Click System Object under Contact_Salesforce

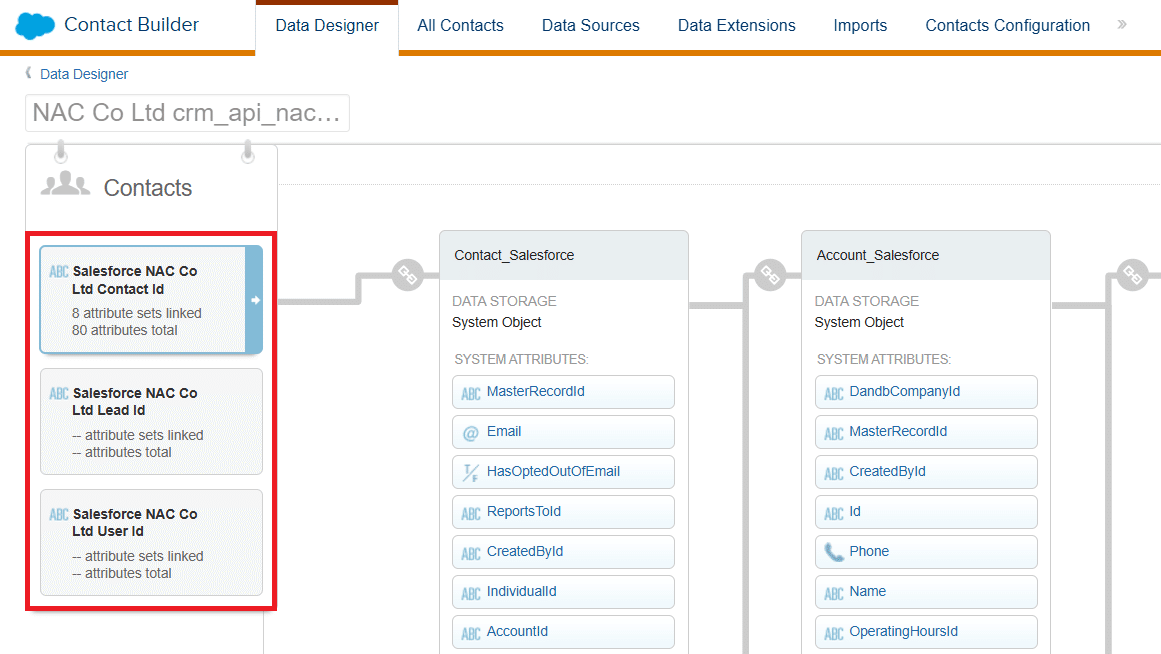pos(496,322)
